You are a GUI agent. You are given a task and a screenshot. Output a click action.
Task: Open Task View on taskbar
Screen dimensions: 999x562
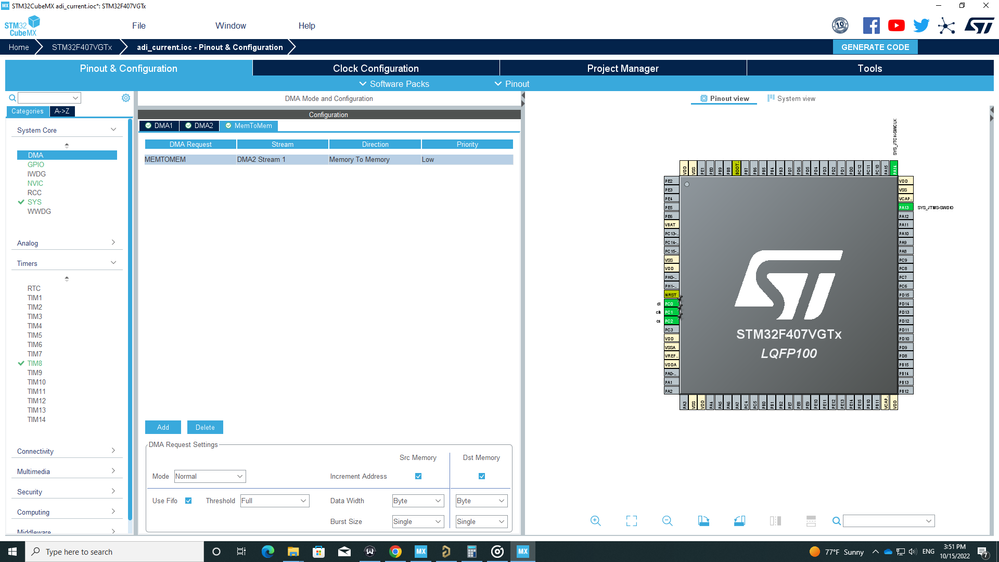(241, 552)
